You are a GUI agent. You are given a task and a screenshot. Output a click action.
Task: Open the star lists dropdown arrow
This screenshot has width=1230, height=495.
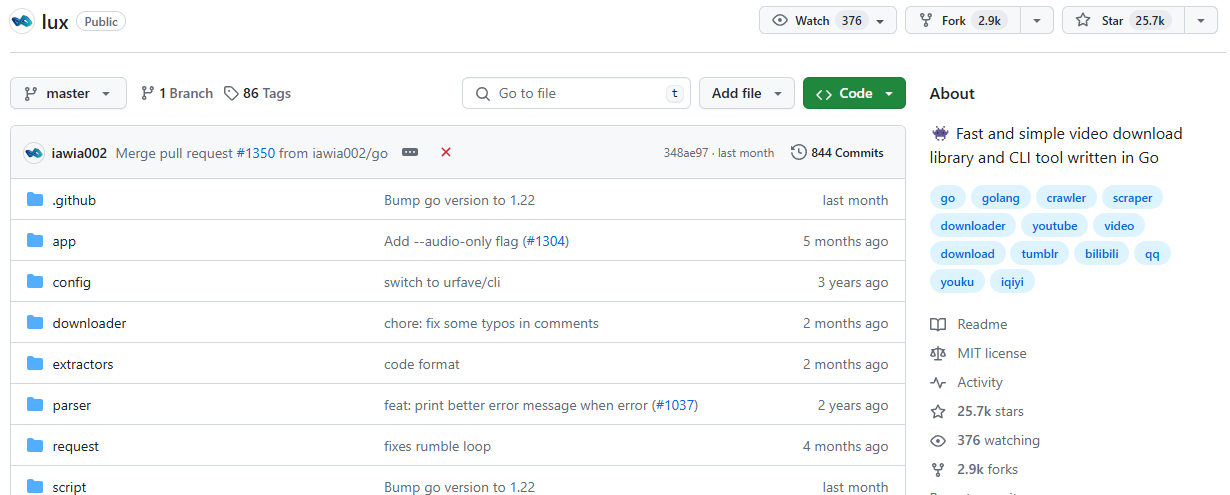point(1200,21)
